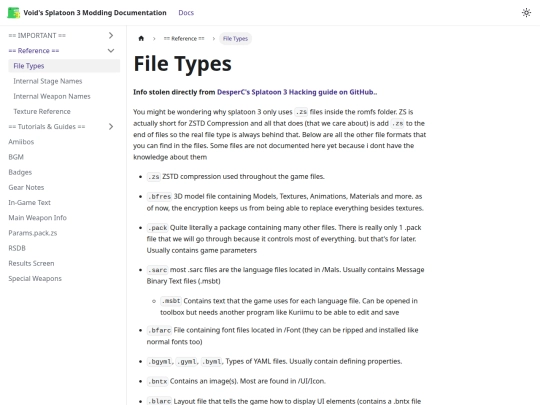Click the .byml code label
The height and width of the screenshot is (405, 540).
[x=212, y=362]
